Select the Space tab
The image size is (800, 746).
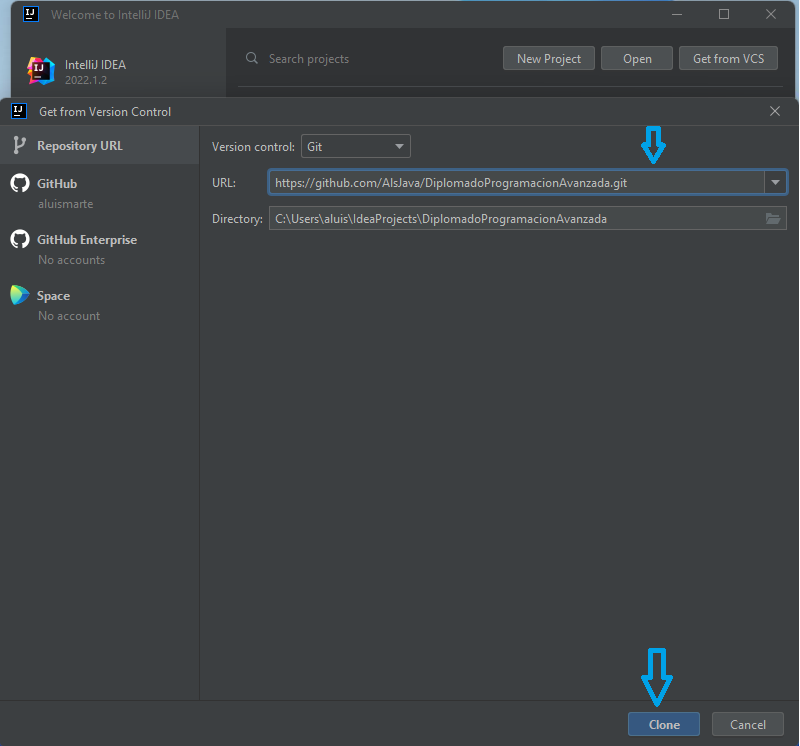click(99, 305)
